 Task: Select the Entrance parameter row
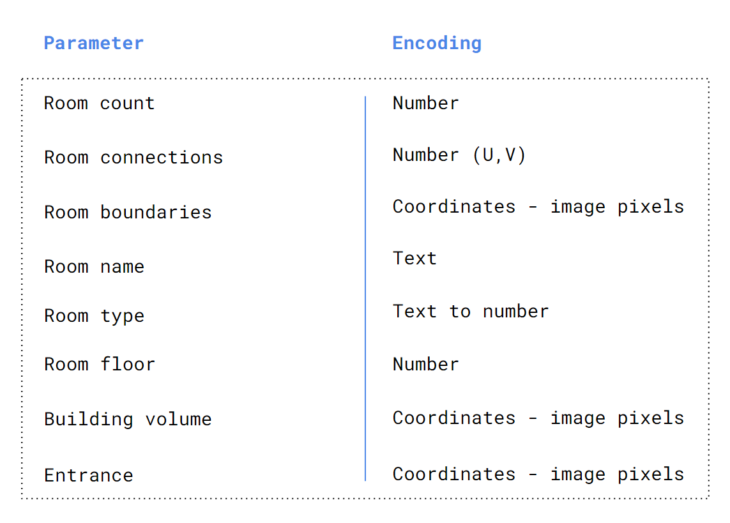pyautogui.click(x=88, y=475)
